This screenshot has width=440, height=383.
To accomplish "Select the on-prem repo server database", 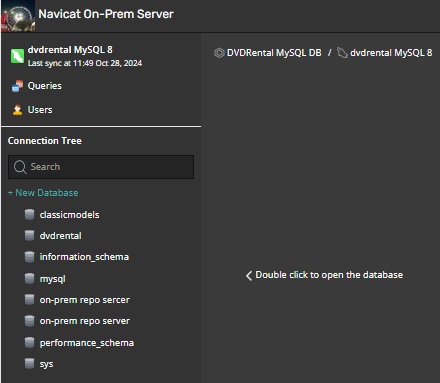I will (x=85, y=321).
